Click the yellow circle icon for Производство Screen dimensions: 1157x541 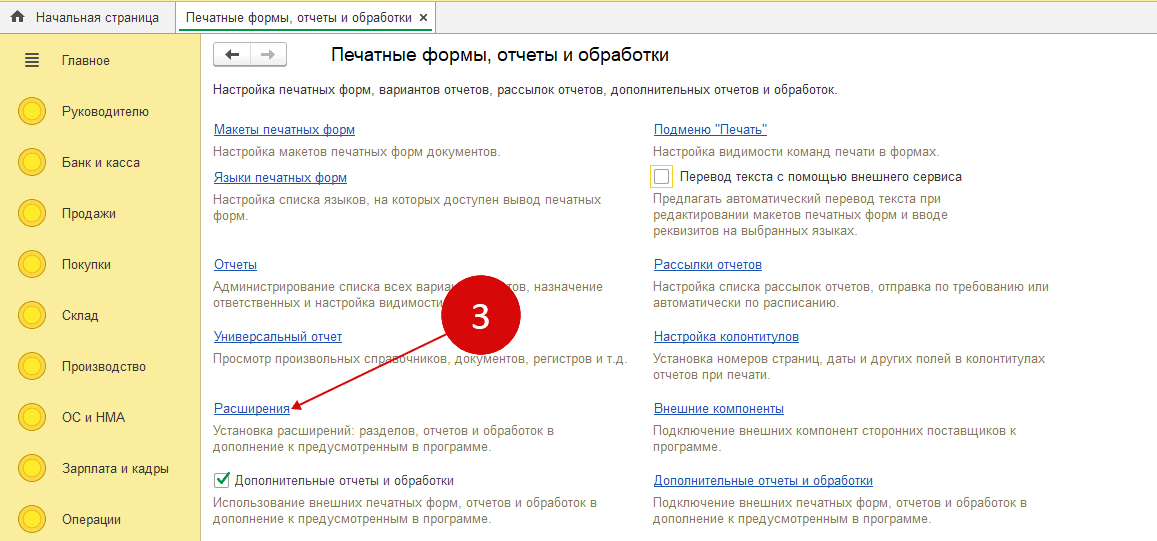pyautogui.click(x=31, y=367)
